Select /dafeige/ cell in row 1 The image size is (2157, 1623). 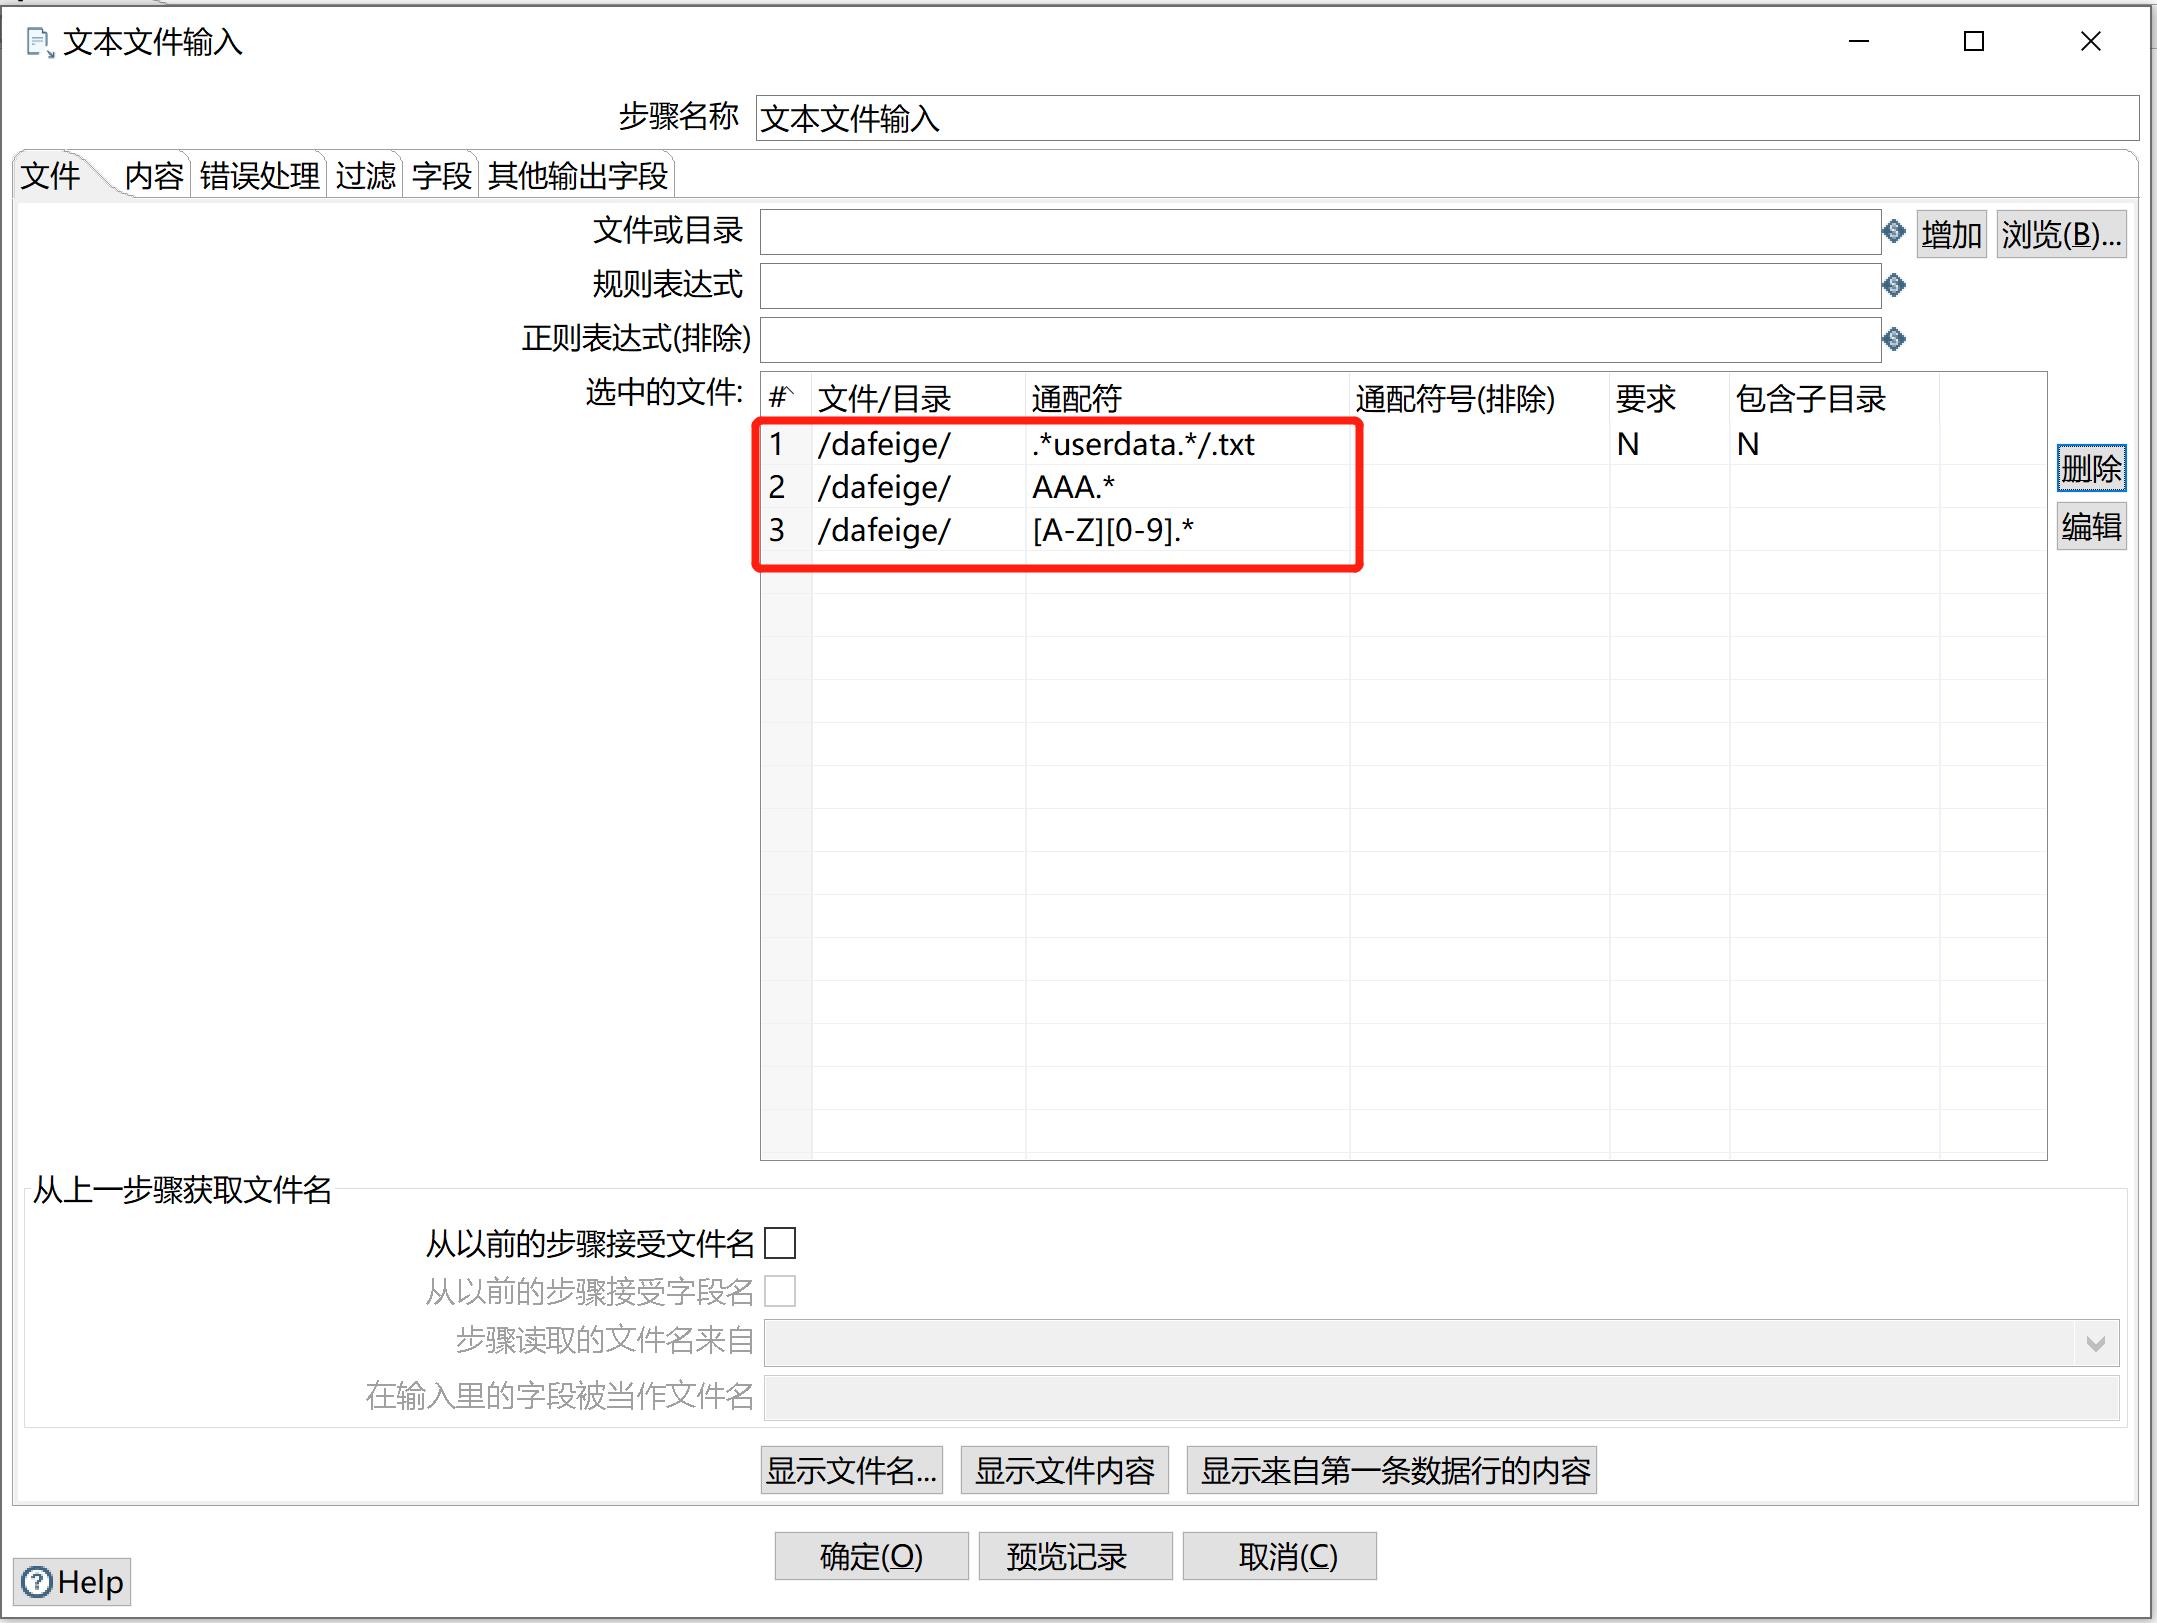918,444
